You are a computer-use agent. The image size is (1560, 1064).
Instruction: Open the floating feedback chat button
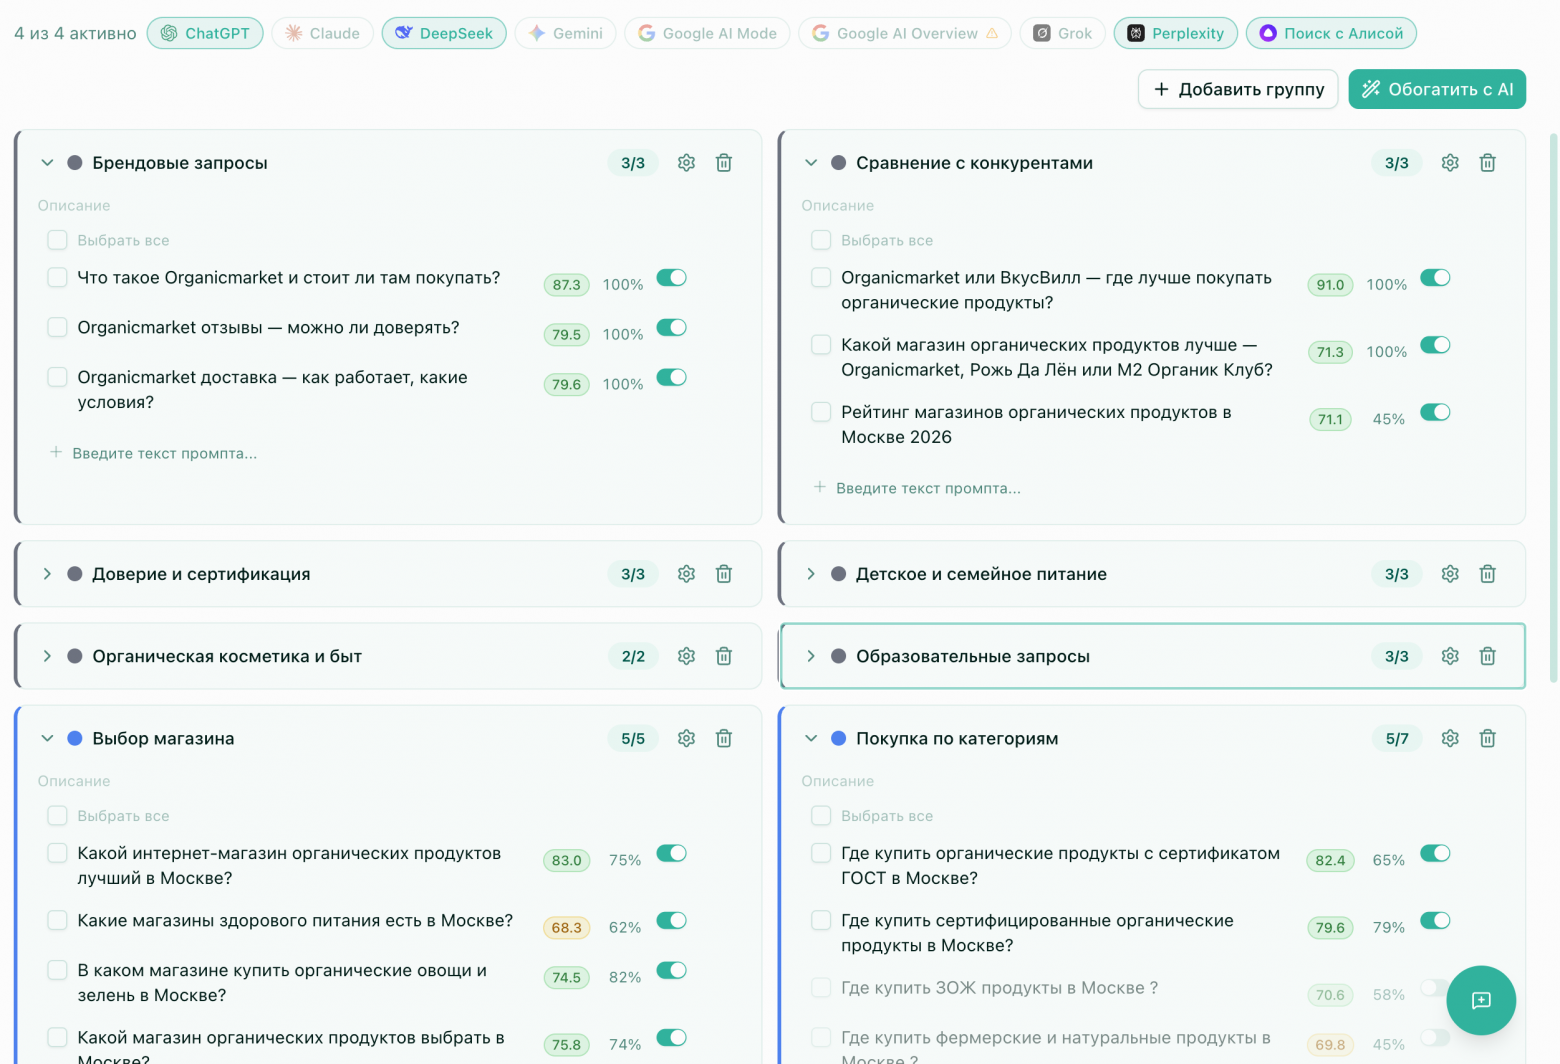(1481, 1000)
